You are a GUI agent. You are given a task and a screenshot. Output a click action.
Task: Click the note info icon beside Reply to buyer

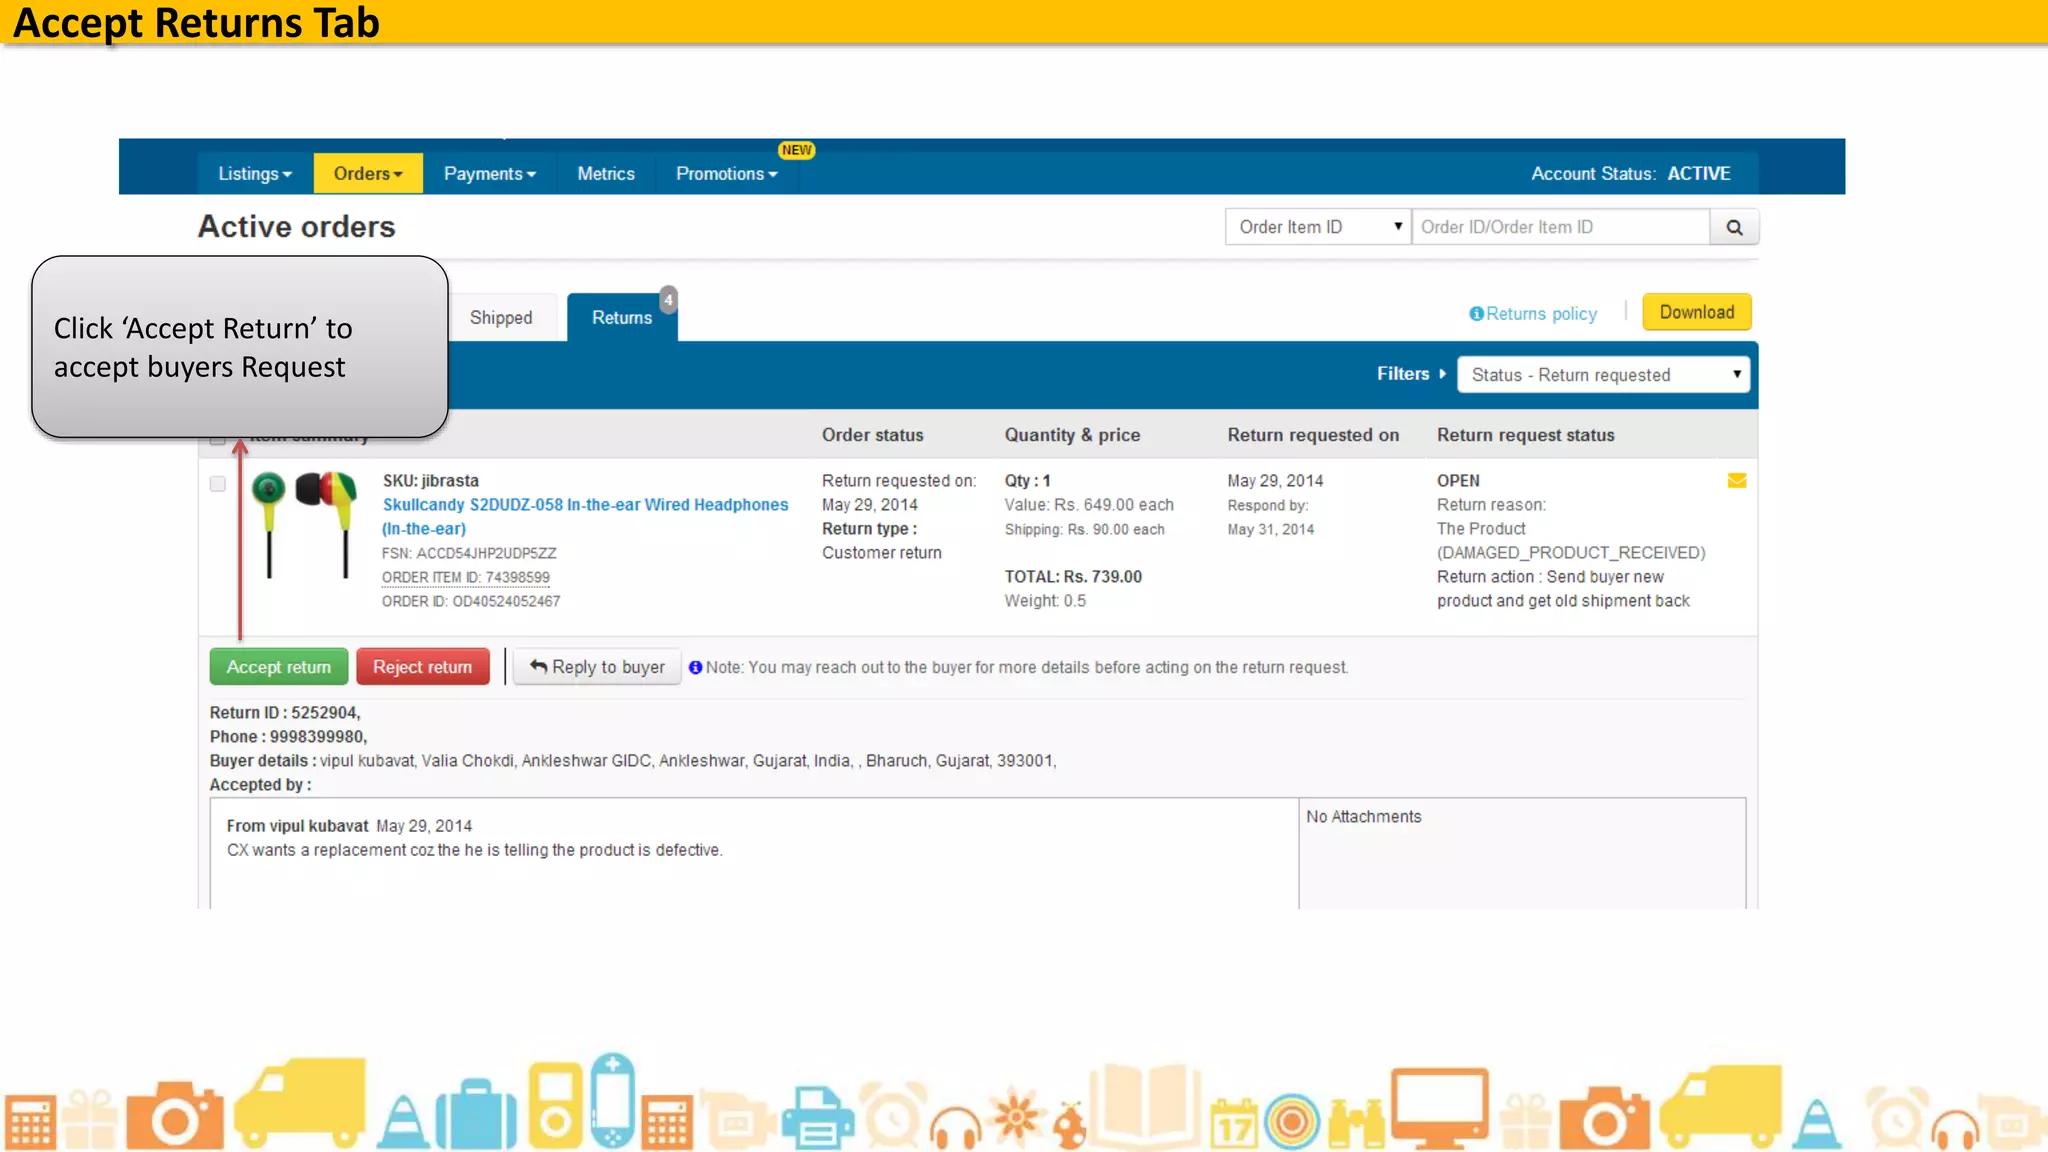tap(696, 667)
